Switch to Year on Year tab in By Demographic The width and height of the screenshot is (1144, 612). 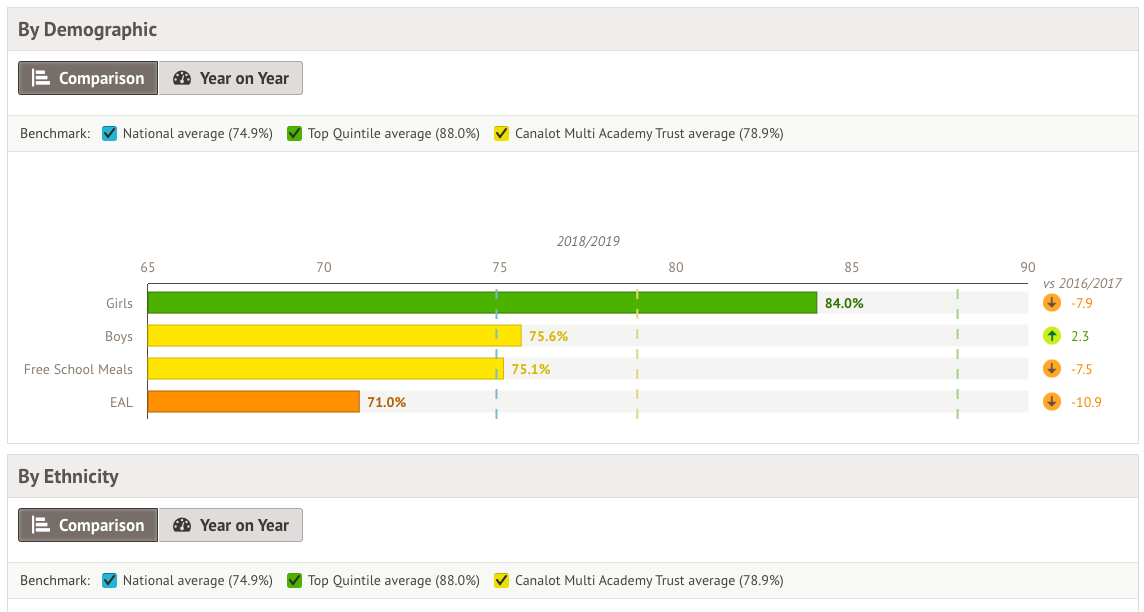(x=231, y=78)
